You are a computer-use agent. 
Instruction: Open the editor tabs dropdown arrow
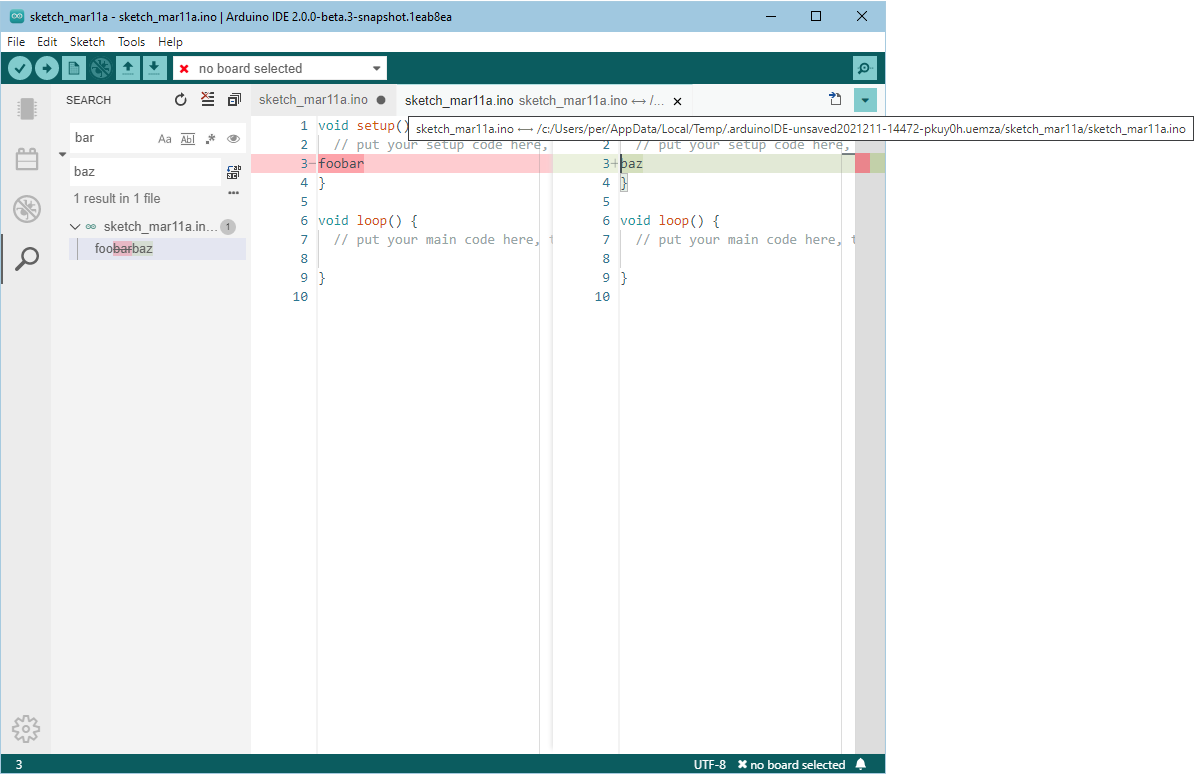pos(865,100)
